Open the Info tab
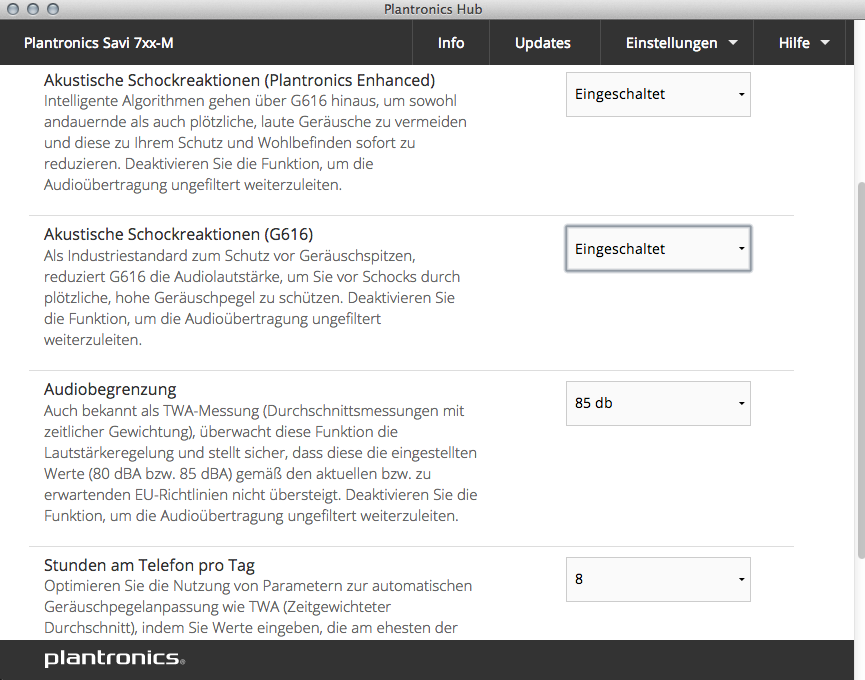The height and width of the screenshot is (680, 865). coord(451,43)
